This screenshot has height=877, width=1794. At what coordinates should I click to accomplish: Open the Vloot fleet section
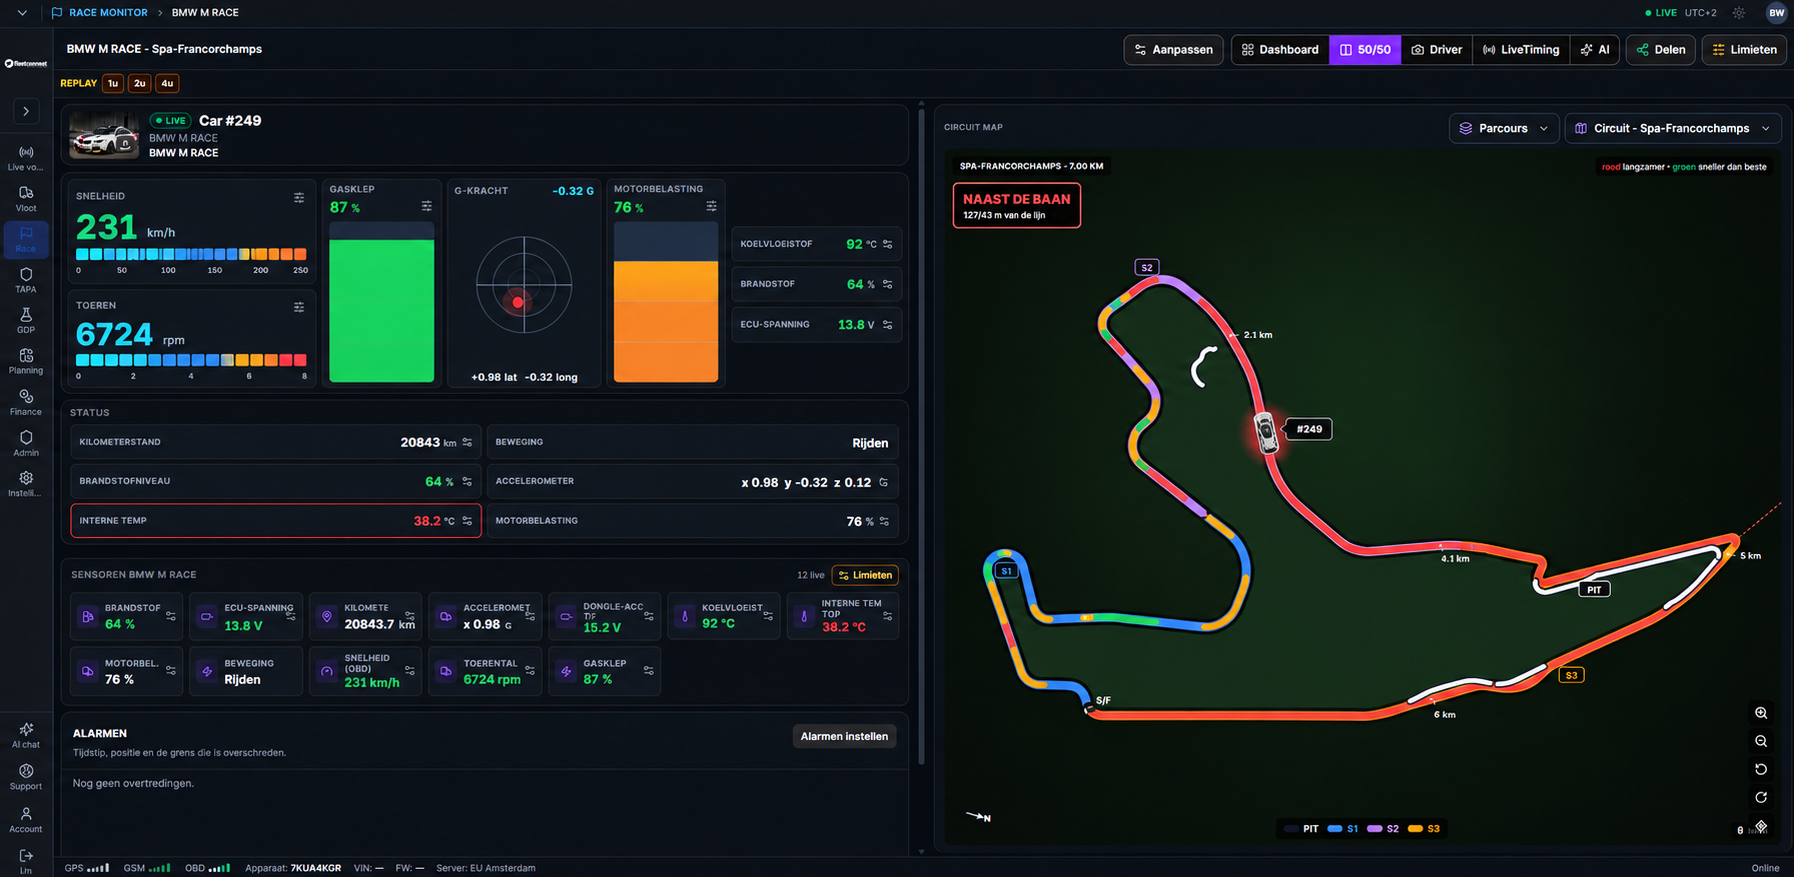pos(26,199)
